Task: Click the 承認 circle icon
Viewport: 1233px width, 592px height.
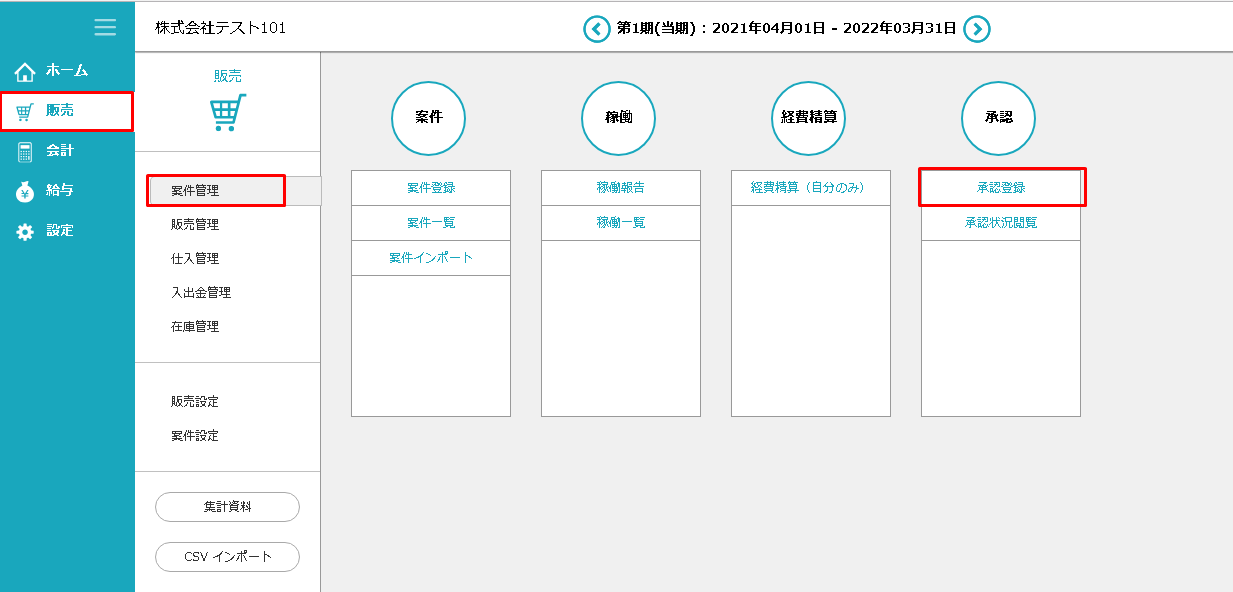Action: [x=998, y=118]
